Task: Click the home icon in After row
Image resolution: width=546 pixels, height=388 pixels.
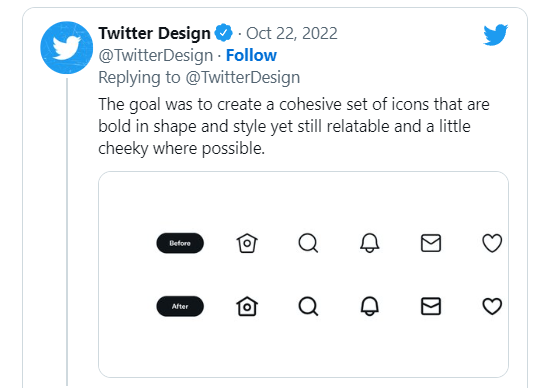Action: click(247, 306)
